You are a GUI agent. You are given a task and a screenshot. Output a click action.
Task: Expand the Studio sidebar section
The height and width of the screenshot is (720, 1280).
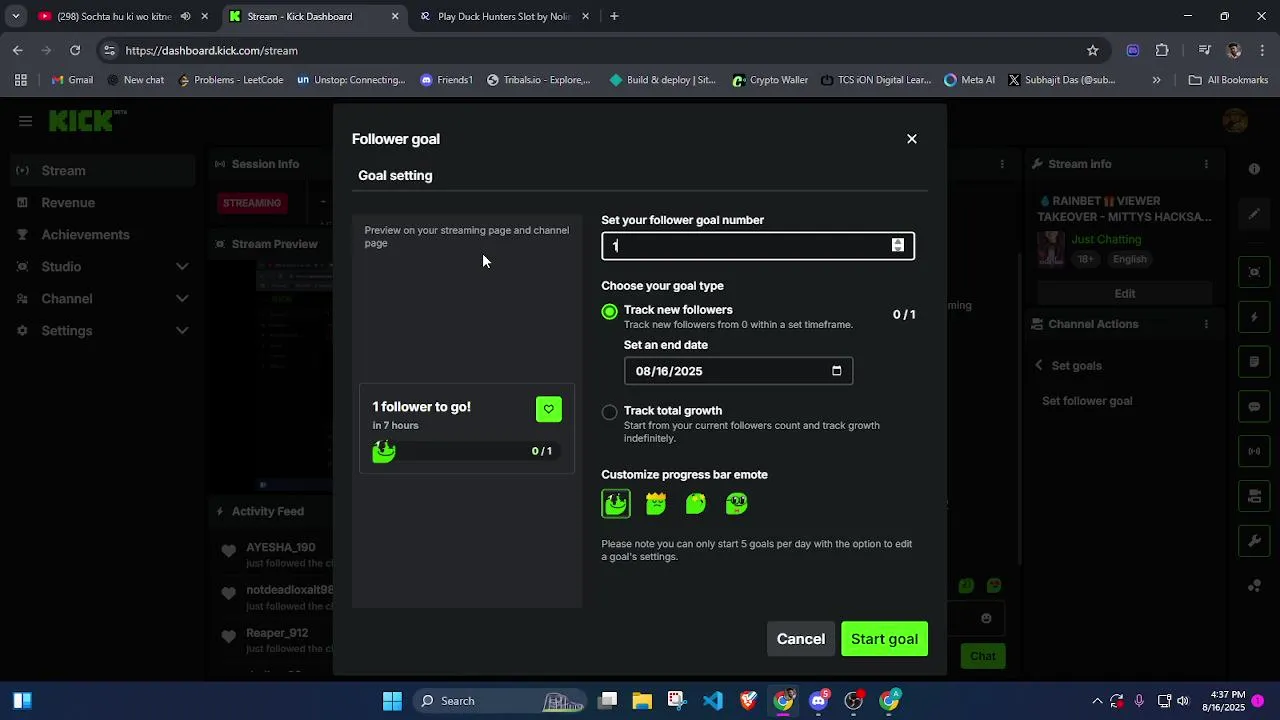point(182,266)
